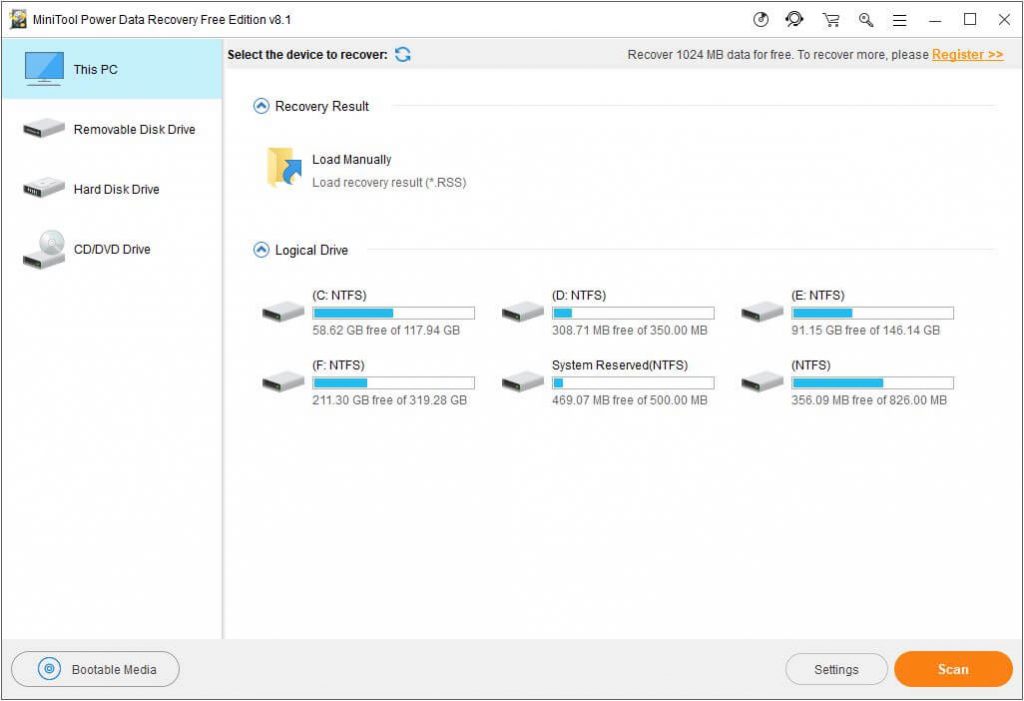Click 'Select the device to recover:' text

tap(308, 55)
